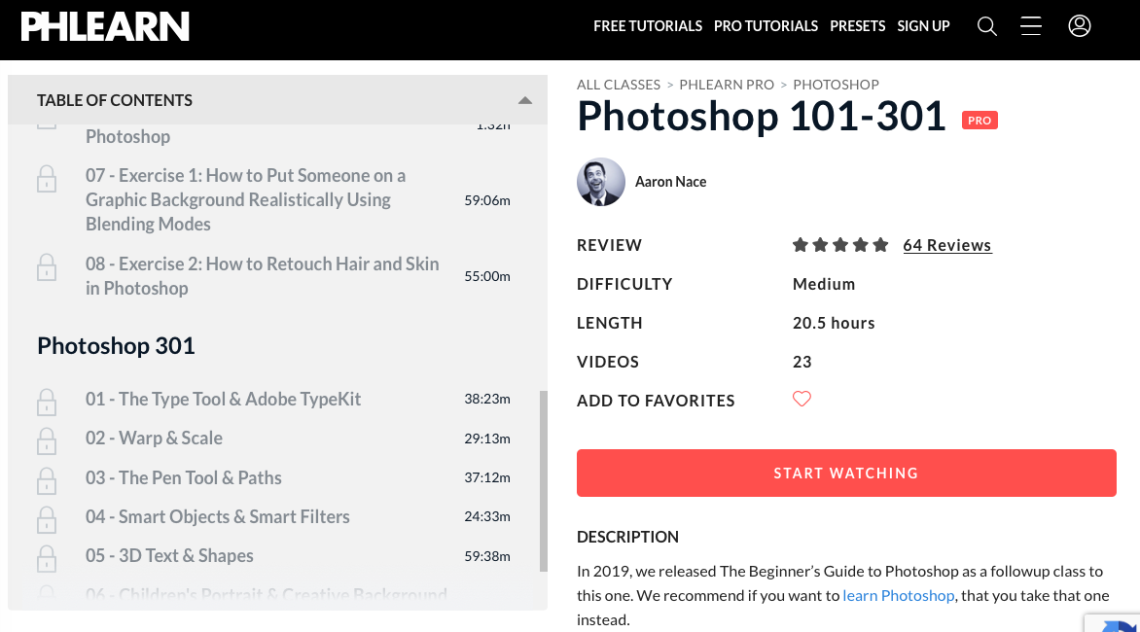This screenshot has width=1140, height=632.
Task: Click lock icon beside 04 - Smart Objects
Action: pyautogui.click(x=47, y=520)
